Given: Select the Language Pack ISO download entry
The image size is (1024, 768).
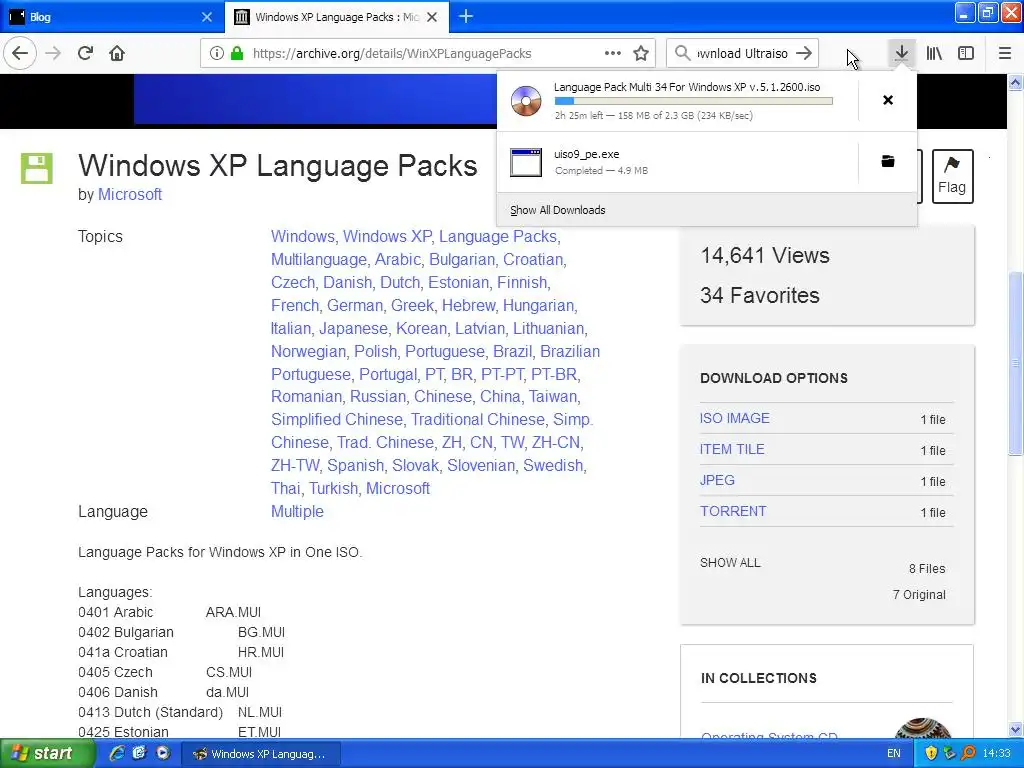Looking at the screenshot, I should 677,101.
